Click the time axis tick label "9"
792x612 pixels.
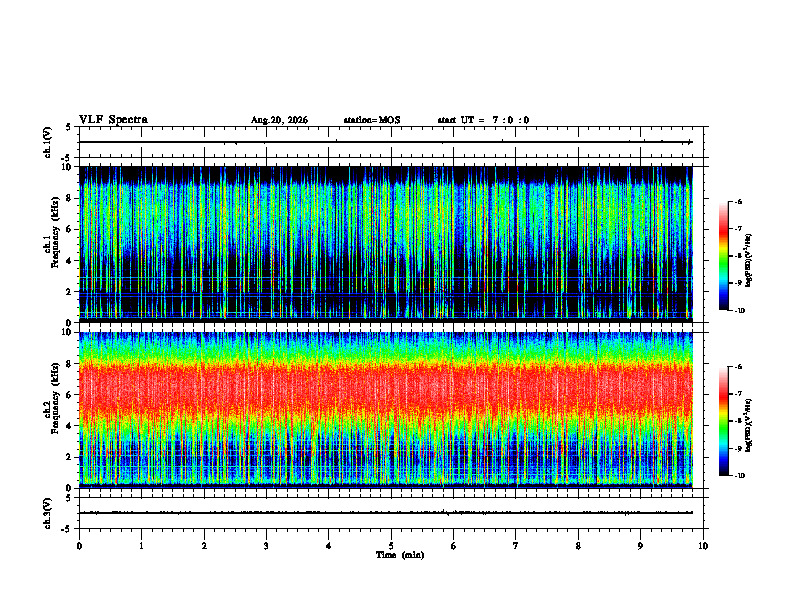(x=640, y=546)
